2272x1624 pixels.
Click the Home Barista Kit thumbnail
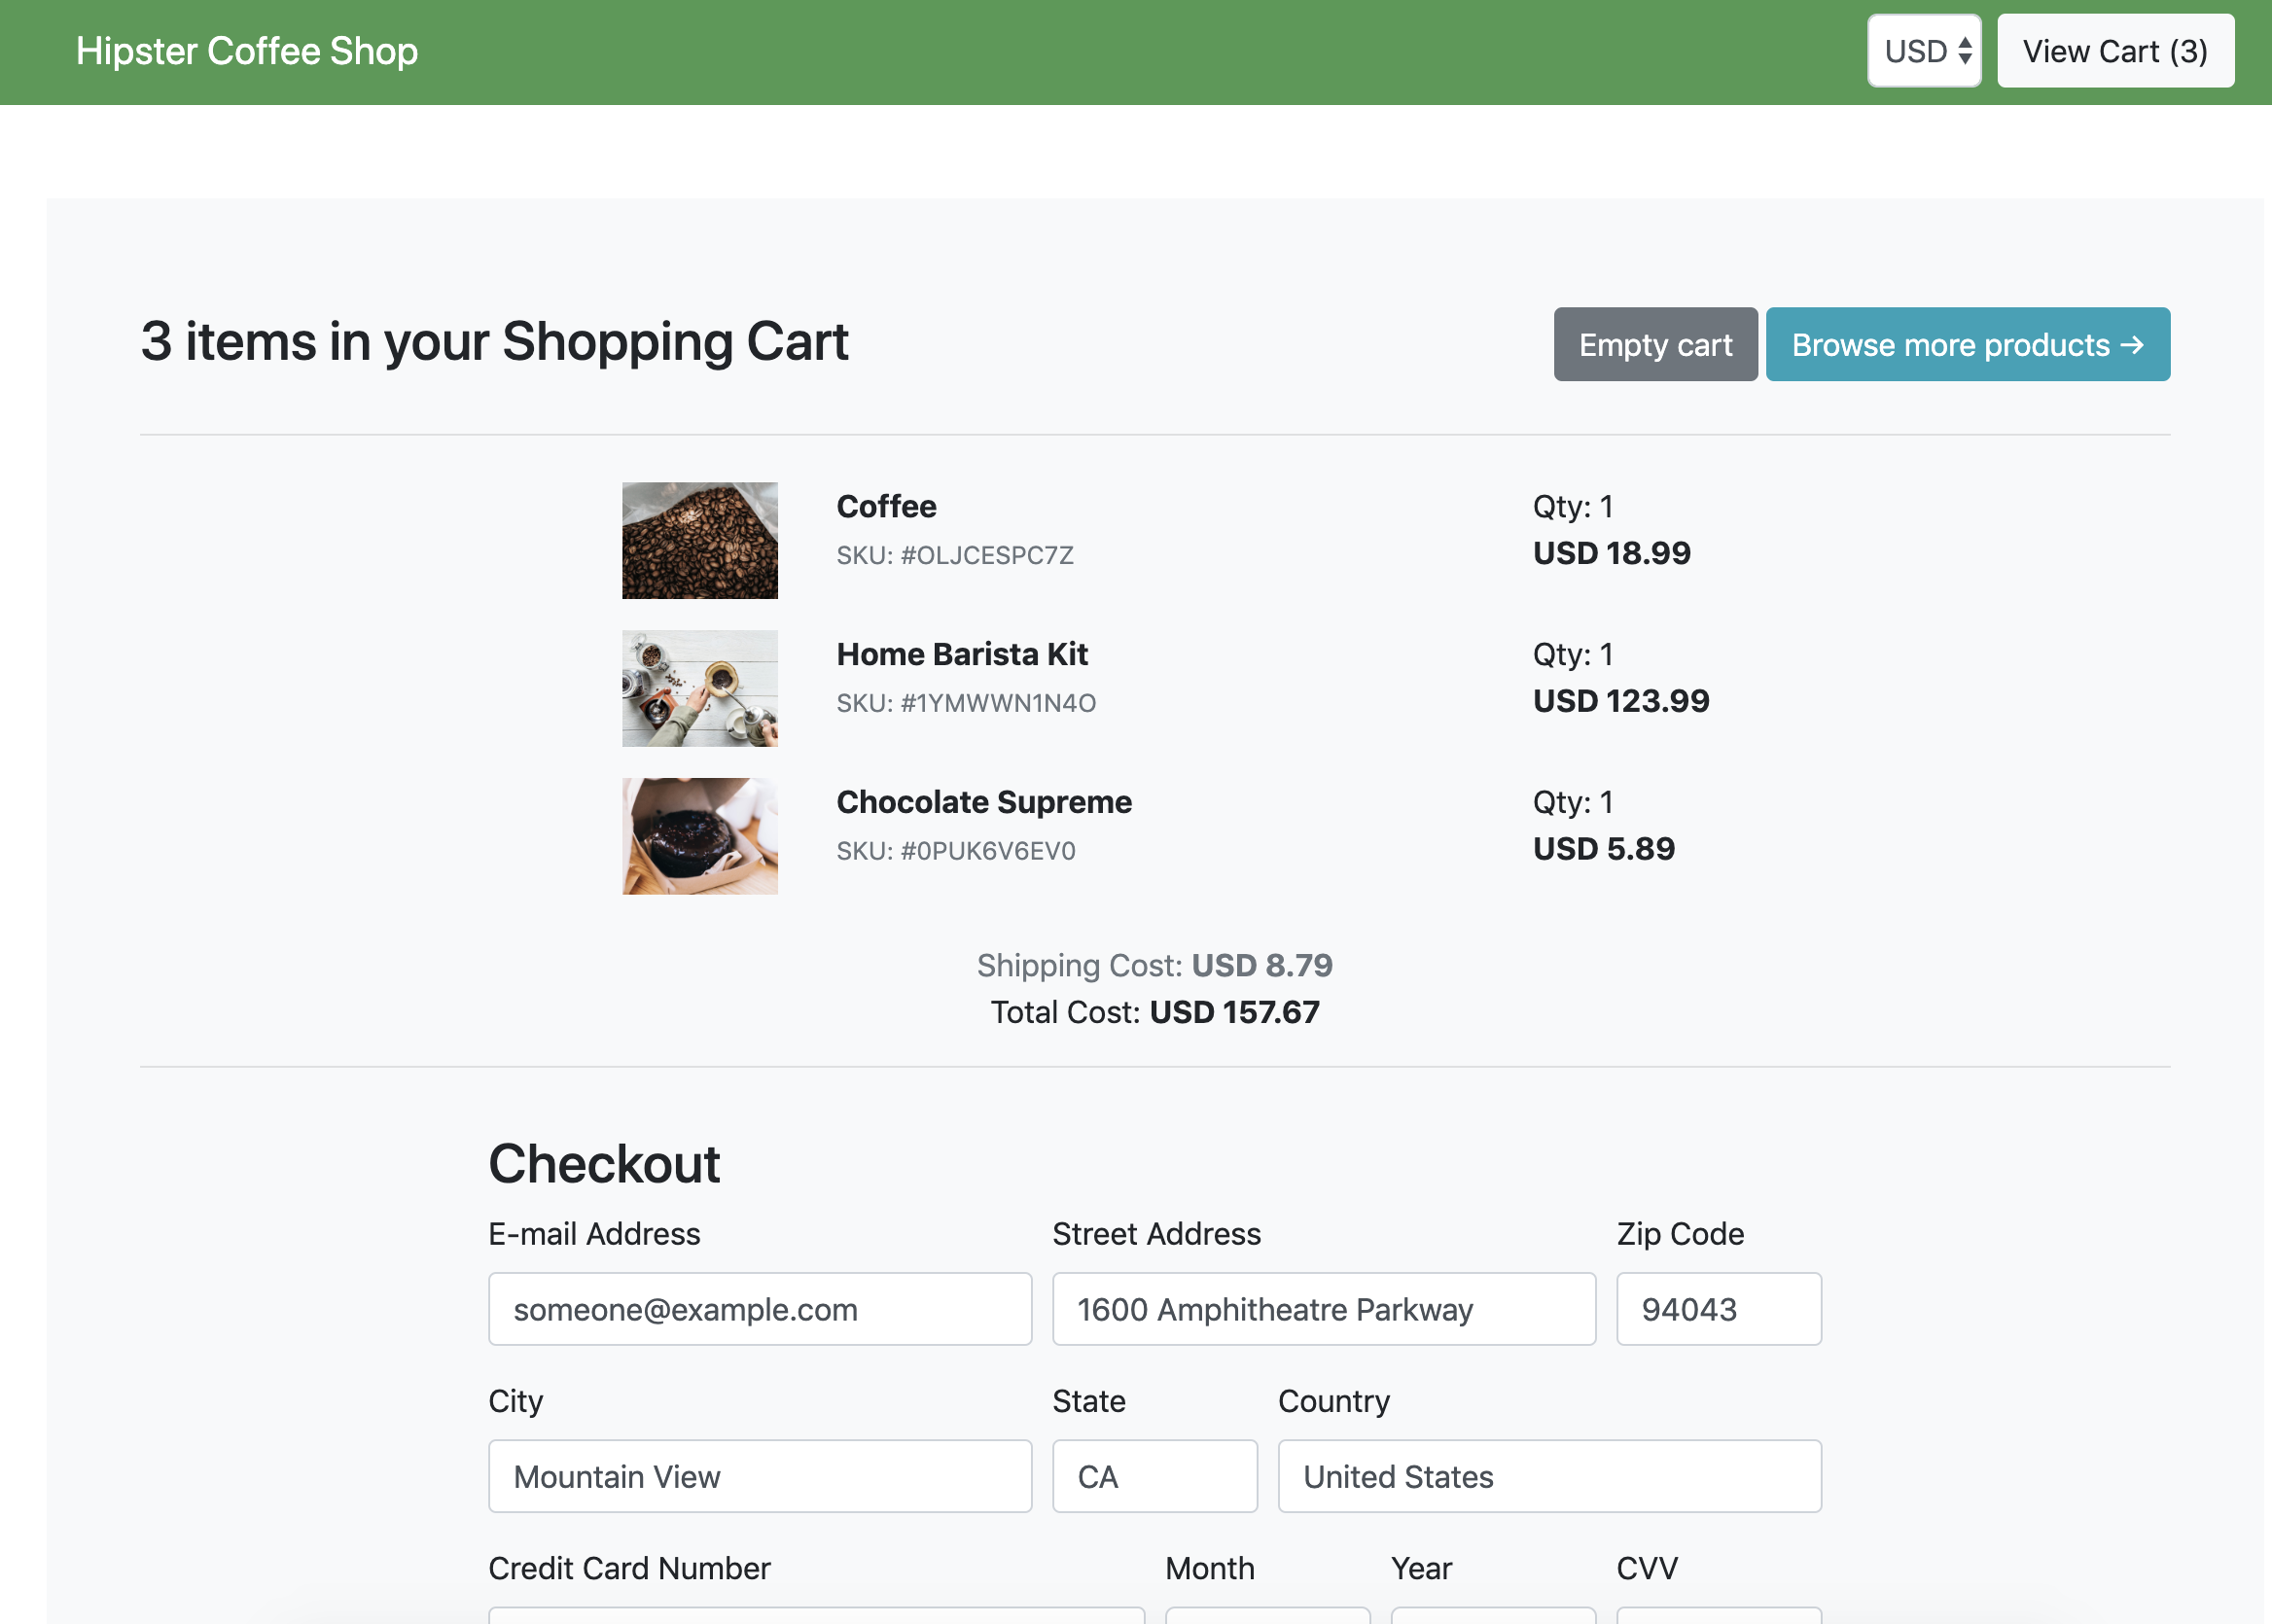700,688
